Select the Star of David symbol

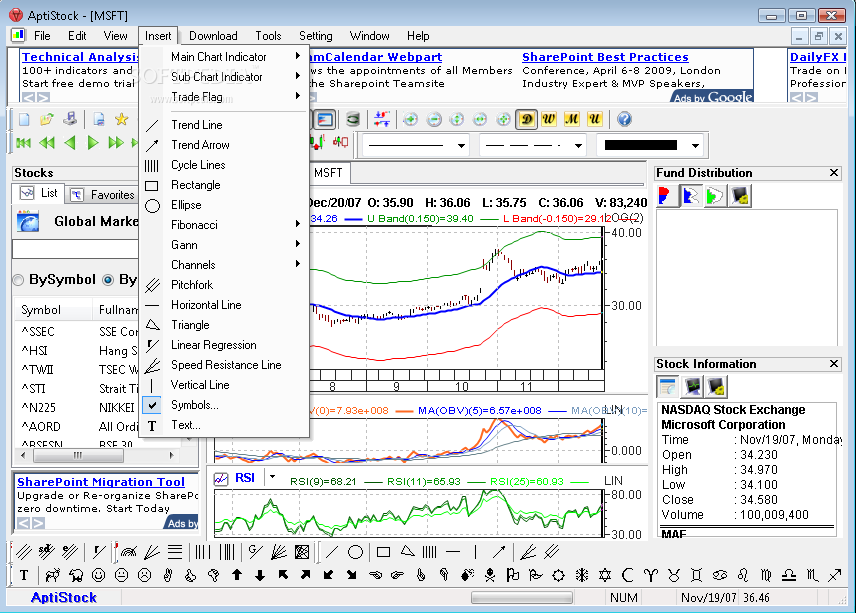pyautogui.click(x=605, y=575)
